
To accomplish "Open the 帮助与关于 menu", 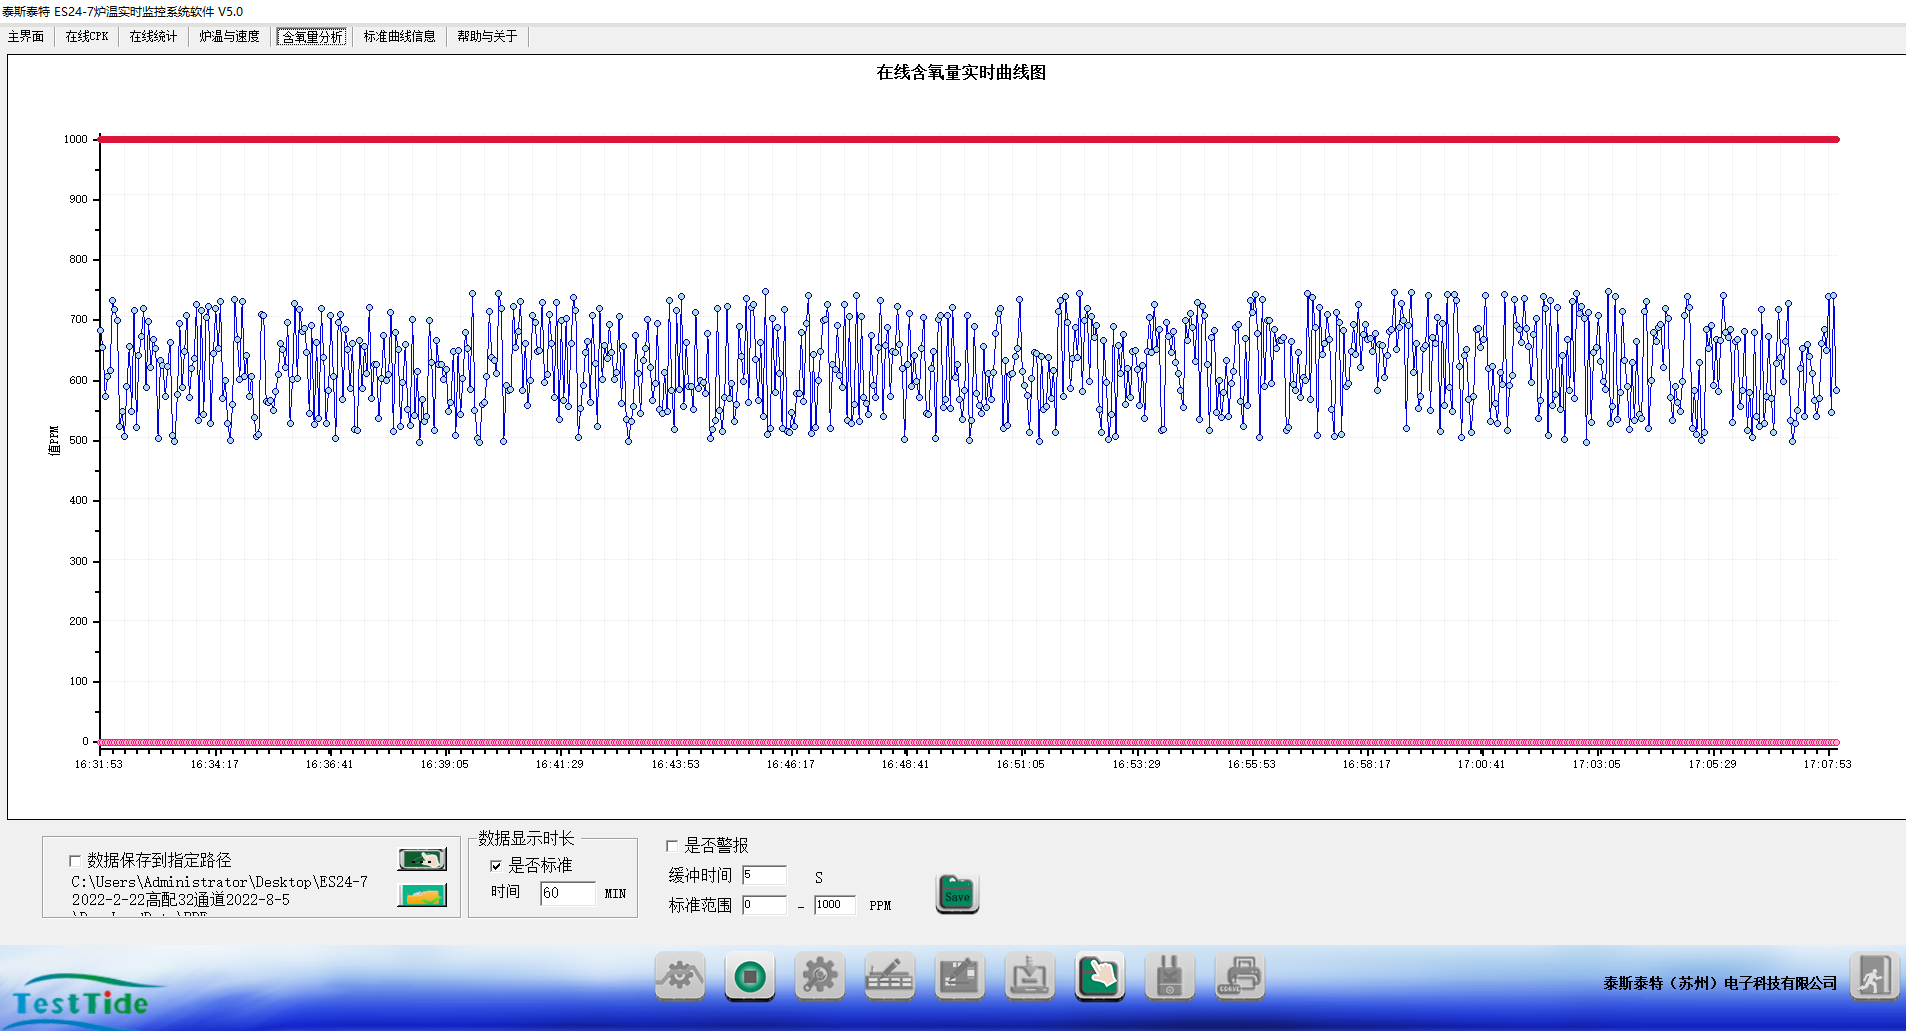I will pos(487,37).
